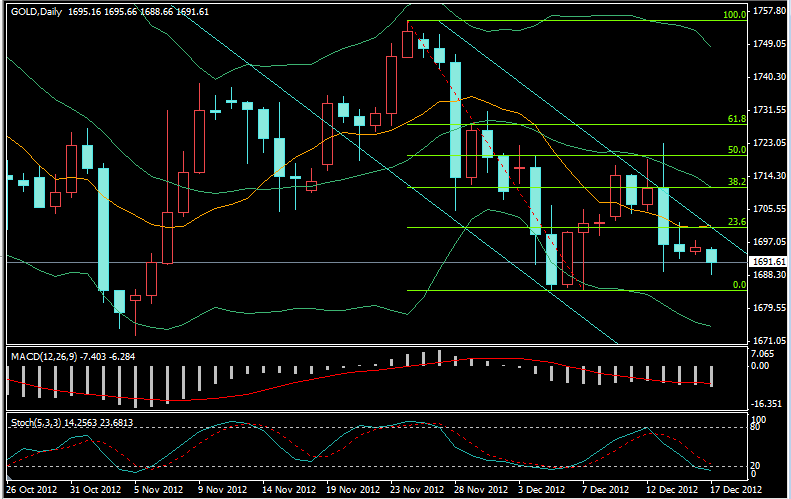Click the 1679.55 price axis label
The height and width of the screenshot is (499, 791).
(x=769, y=308)
